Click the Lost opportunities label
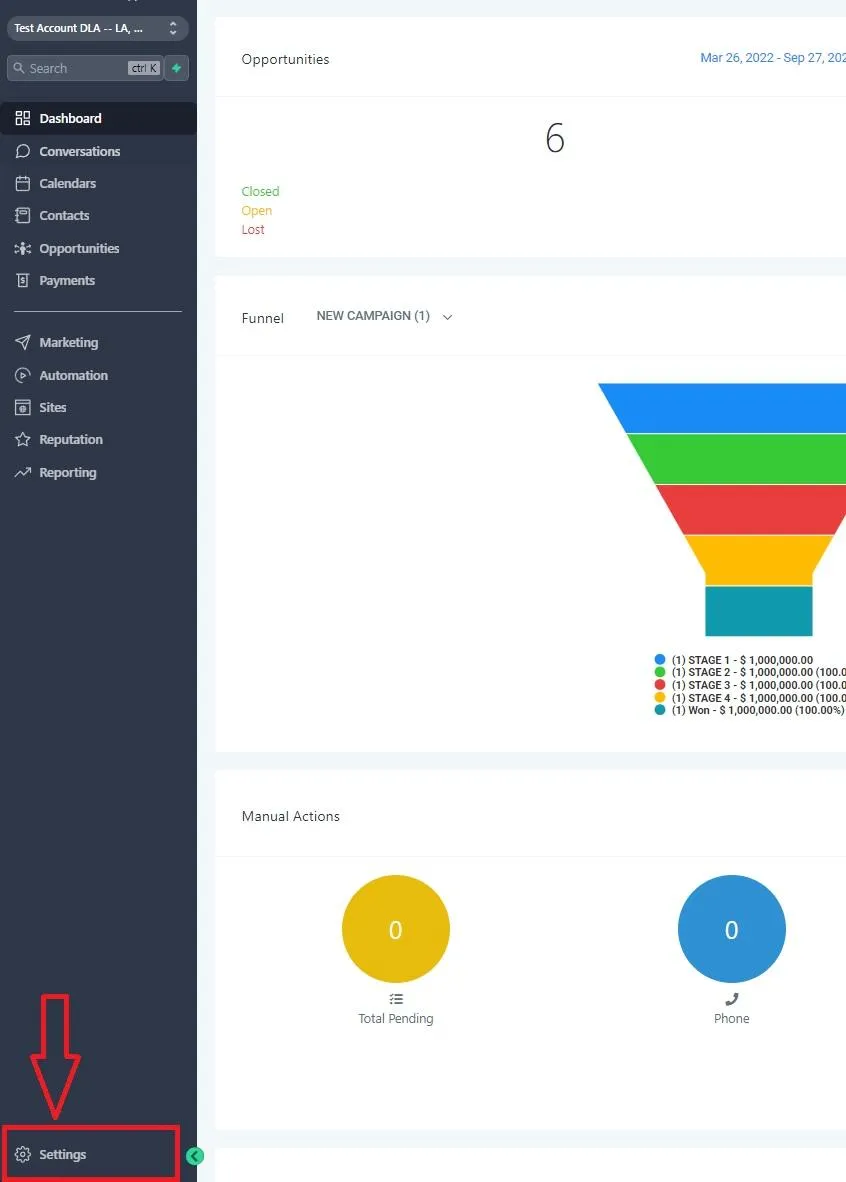This screenshot has height=1182, width=846. 253,229
